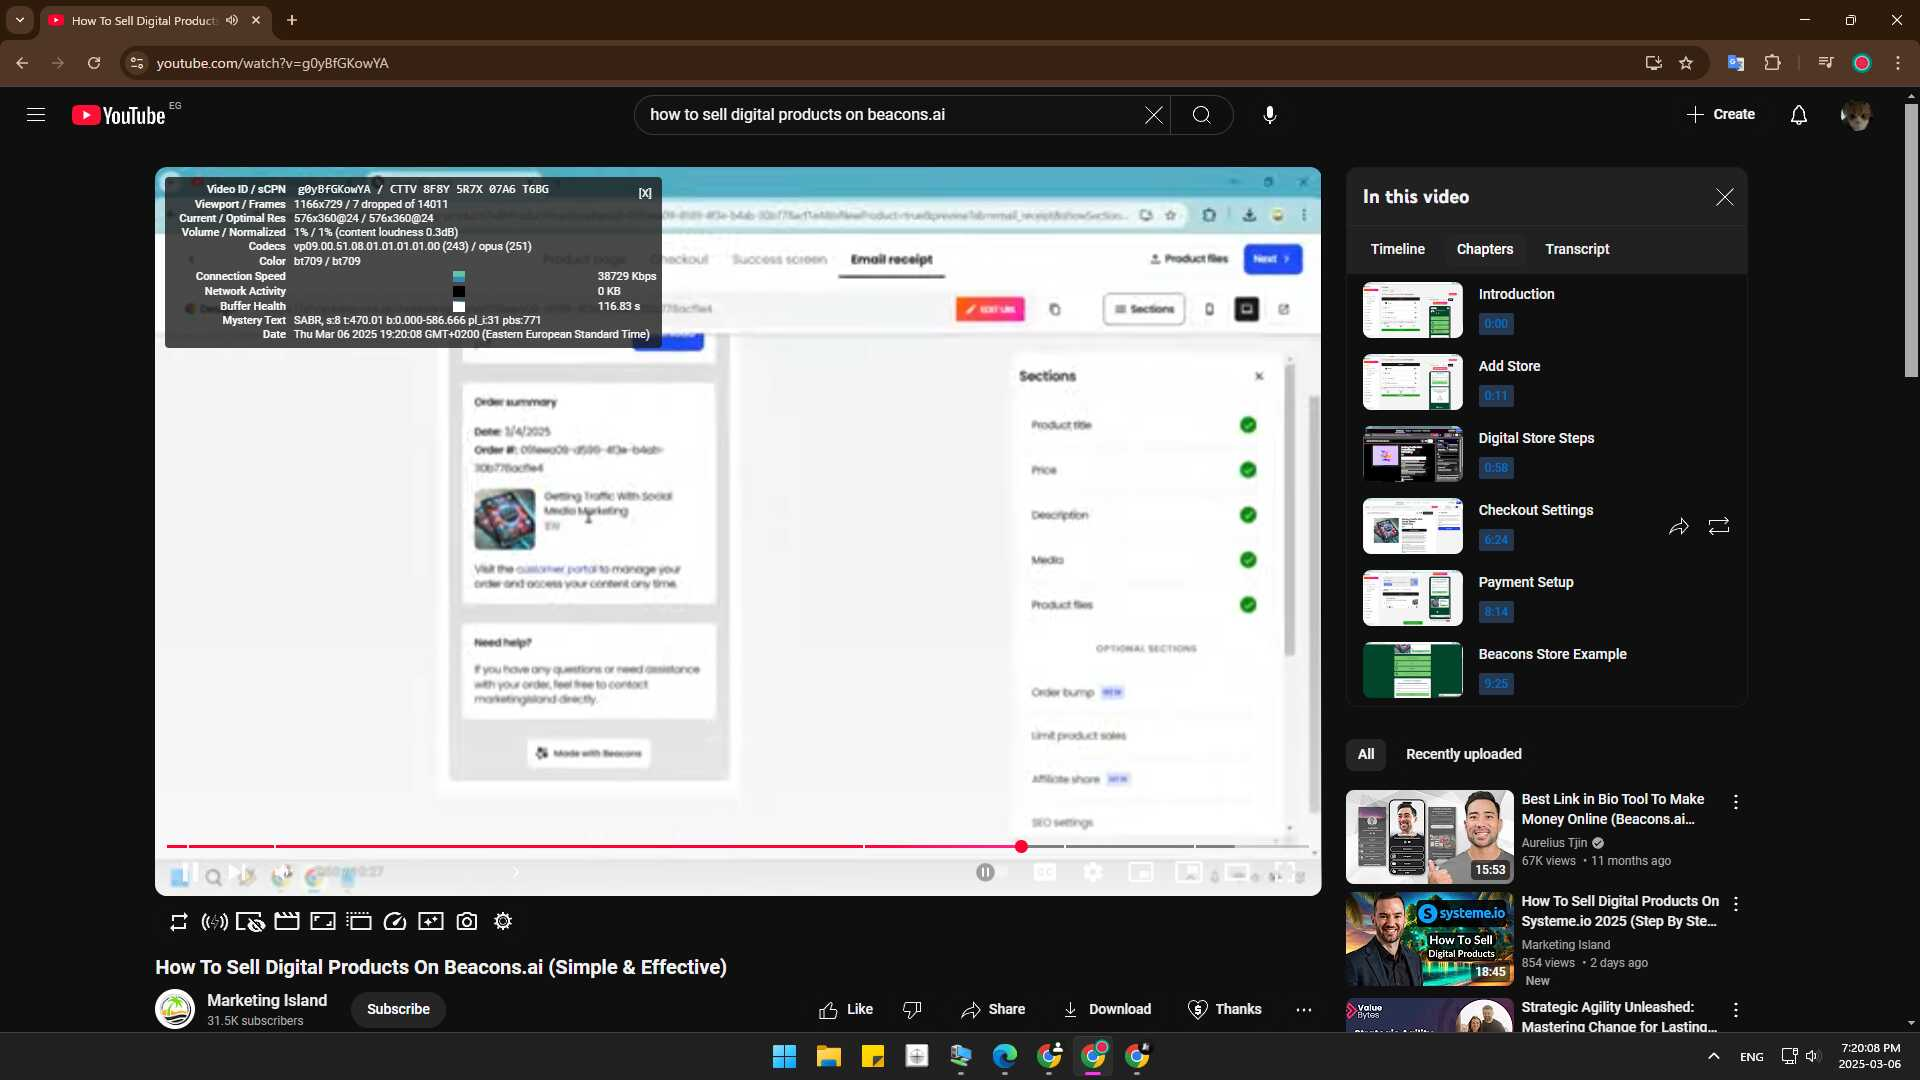
Task: Open options for Strategic Agility Unleashed video
Action: pyautogui.click(x=1736, y=1011)
